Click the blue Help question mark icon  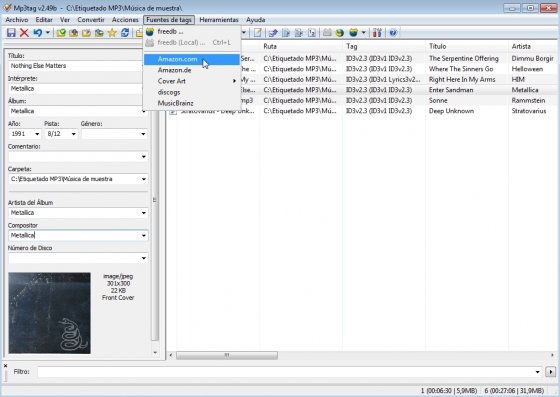393,33
